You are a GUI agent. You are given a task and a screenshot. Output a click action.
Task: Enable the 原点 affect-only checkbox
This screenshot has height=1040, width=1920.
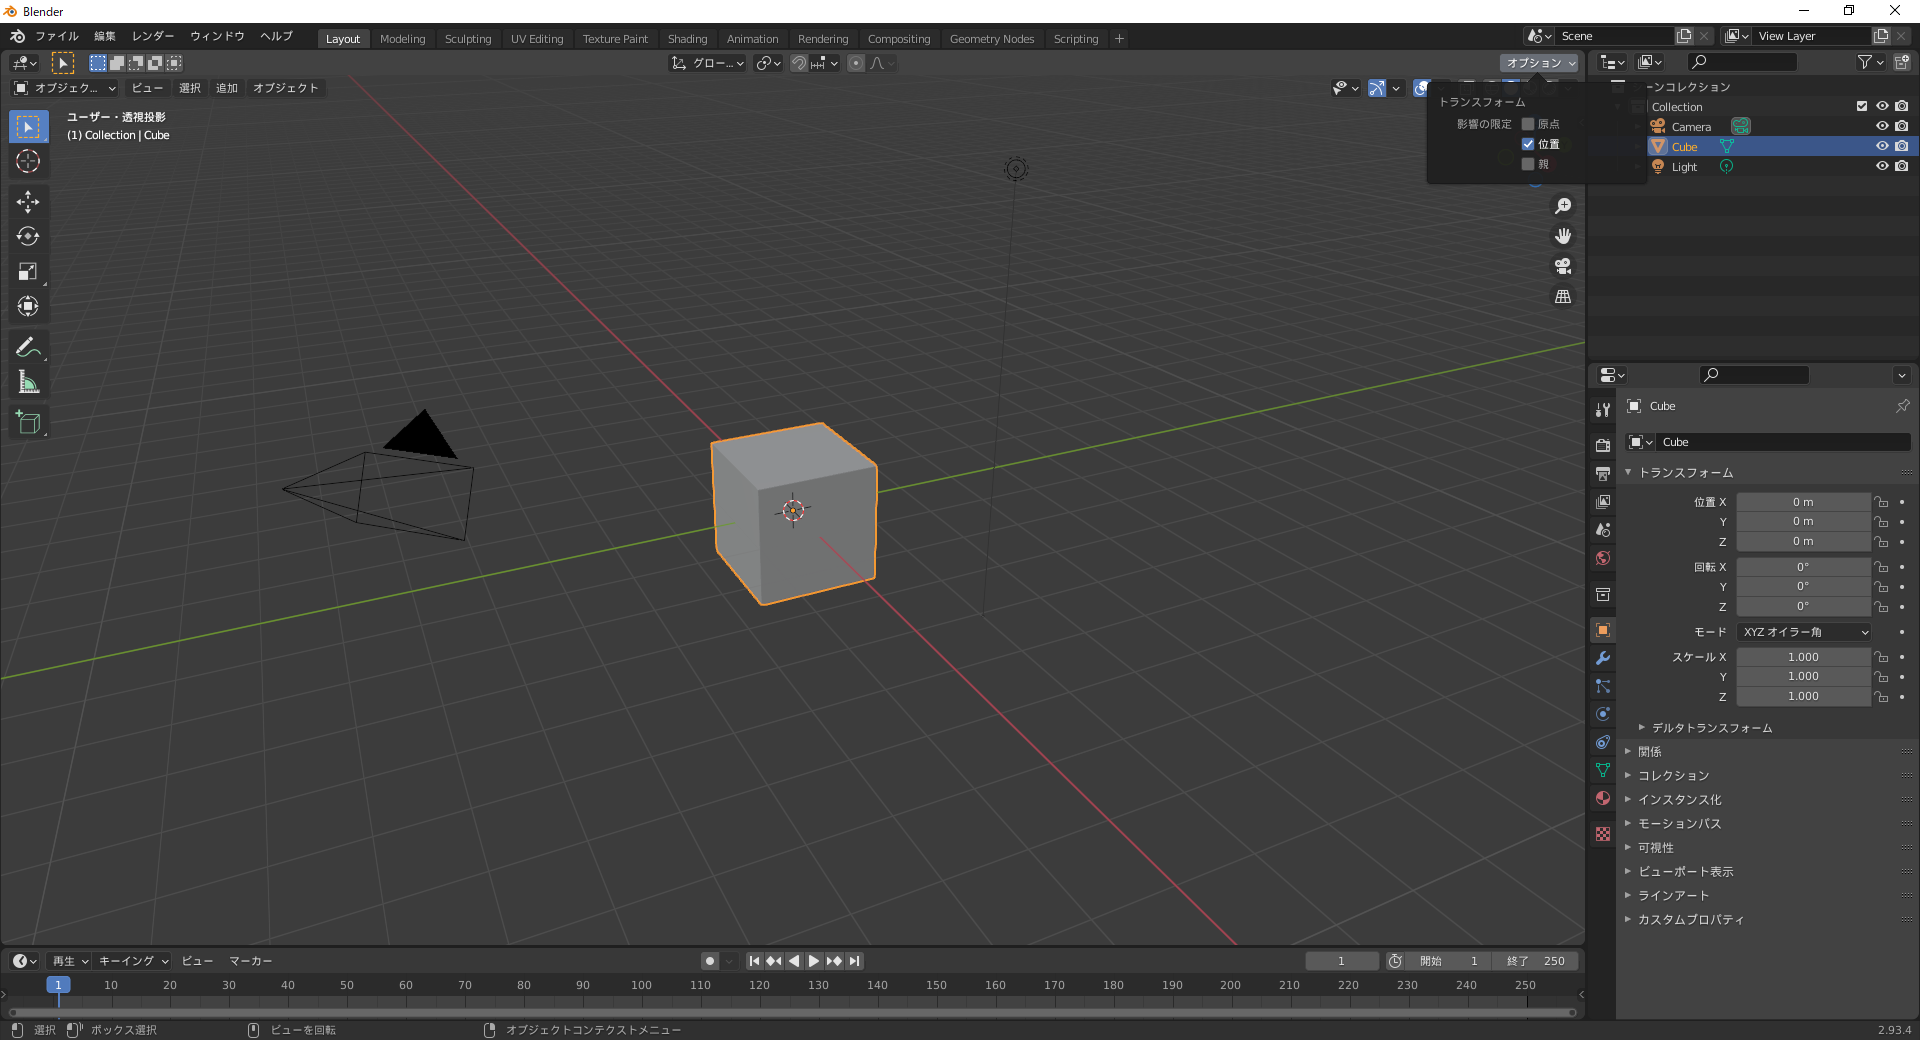[1527, 124]
